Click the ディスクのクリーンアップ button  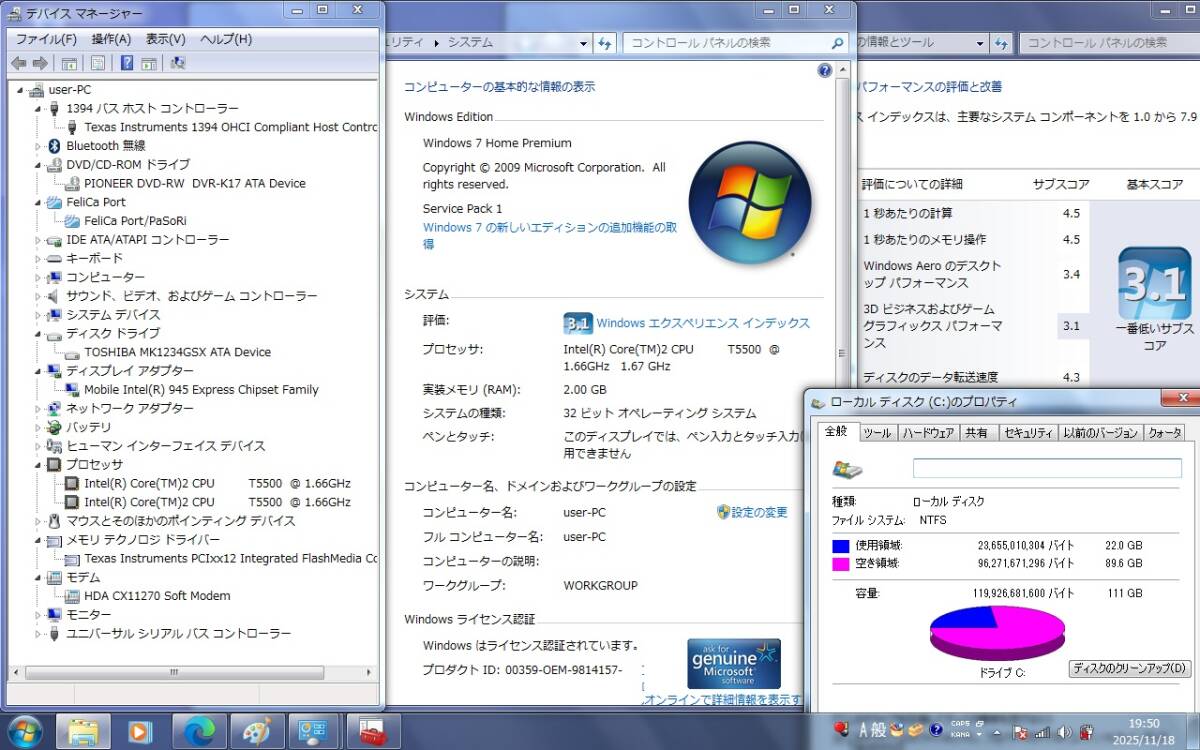tap(1129, 668)
